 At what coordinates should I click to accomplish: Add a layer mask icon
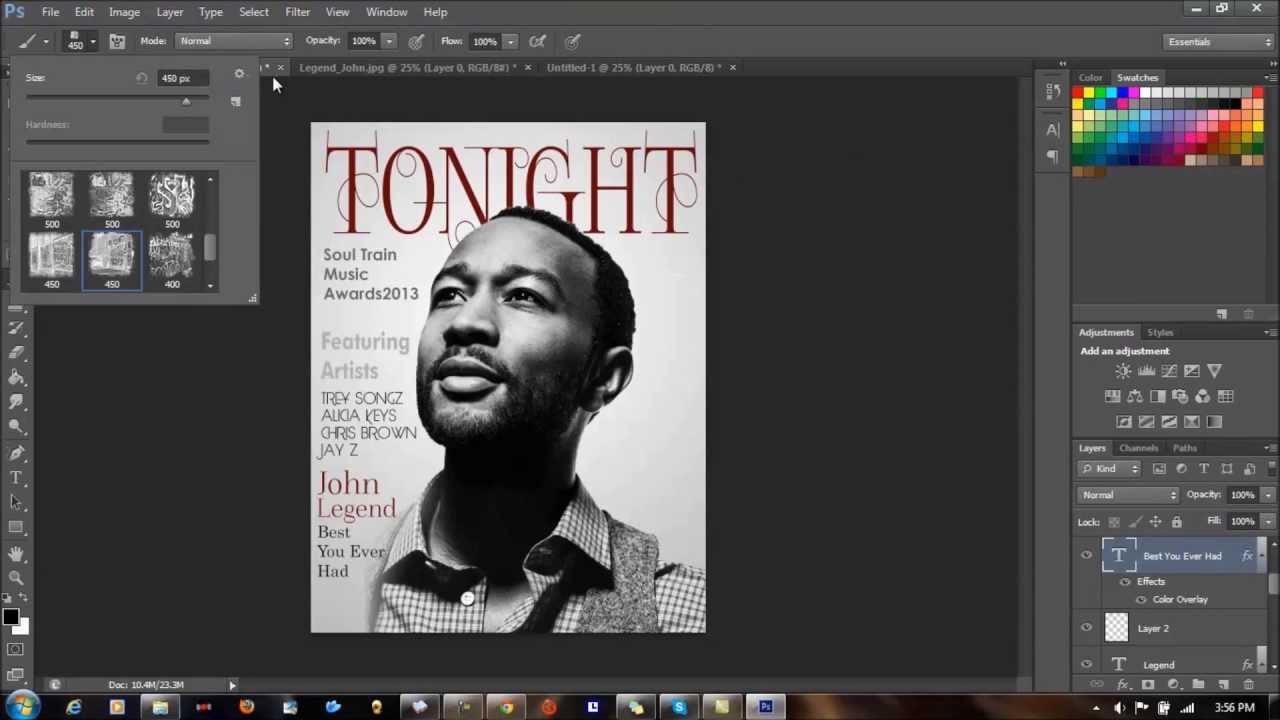click(x=1148, y=685)
